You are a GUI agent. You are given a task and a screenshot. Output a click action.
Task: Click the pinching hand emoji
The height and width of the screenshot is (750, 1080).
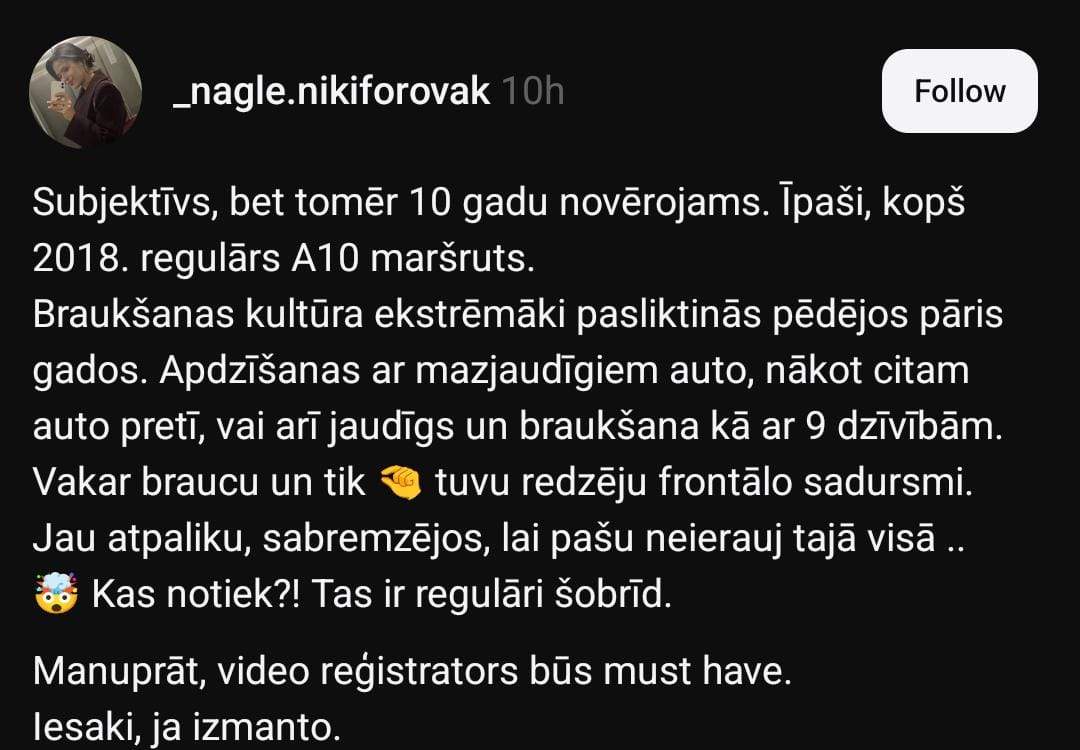click(x=401, y=483)
